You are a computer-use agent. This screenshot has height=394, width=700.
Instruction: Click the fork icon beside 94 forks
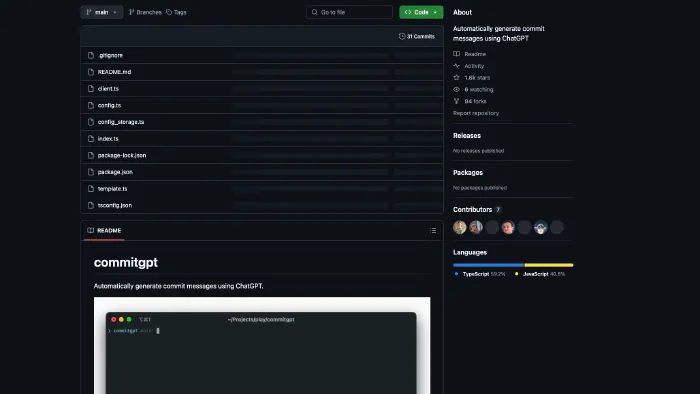[456, 101]
